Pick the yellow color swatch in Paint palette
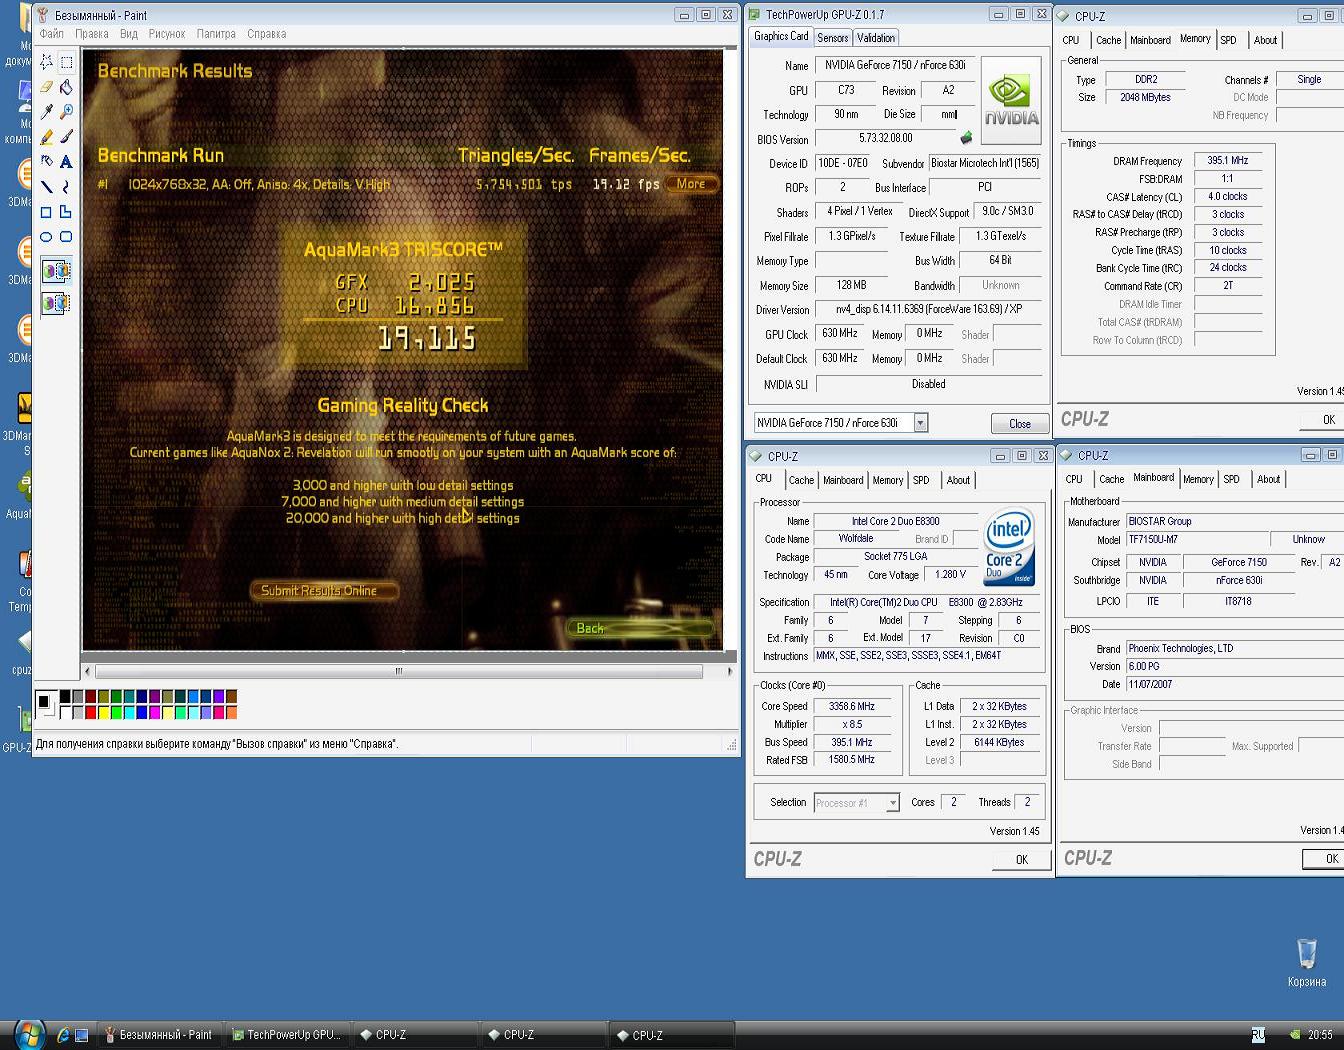 point(103,713)
